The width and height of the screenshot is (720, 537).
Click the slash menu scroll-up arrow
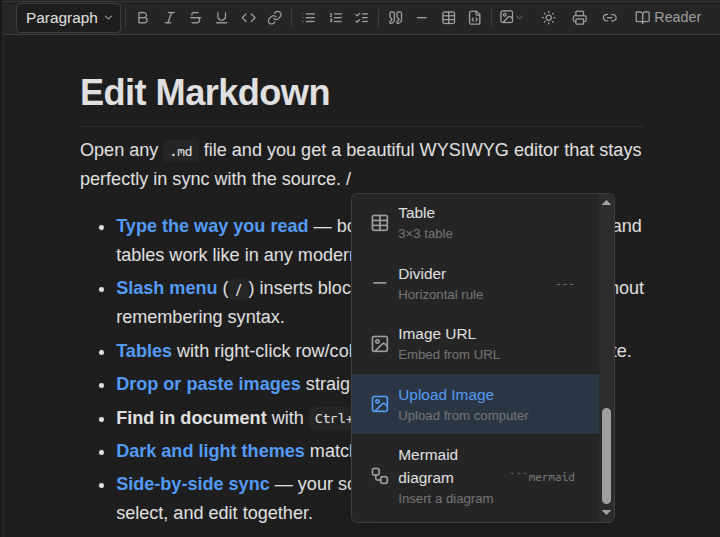607,203
